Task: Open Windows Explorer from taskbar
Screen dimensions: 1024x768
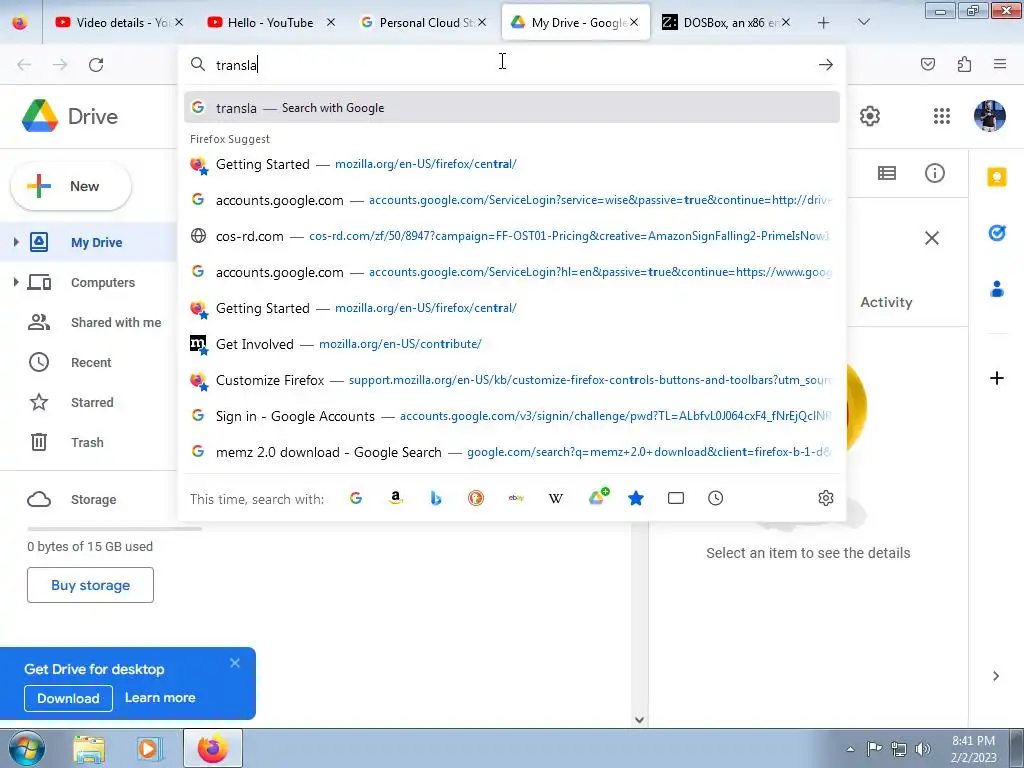Action: point(89,748)
